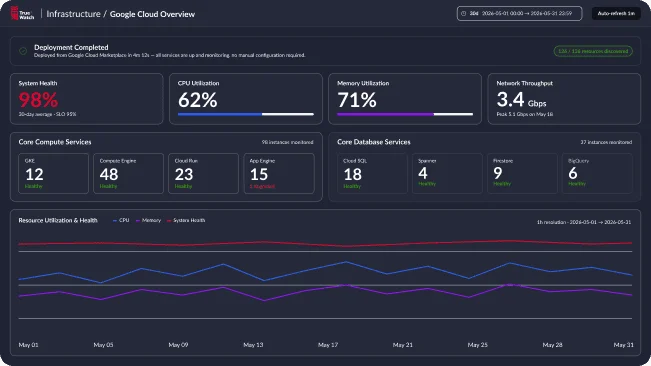Click the Healthy status under GKE
The height and width of the screenshot is (366, 651).
[x=33, y=186]
